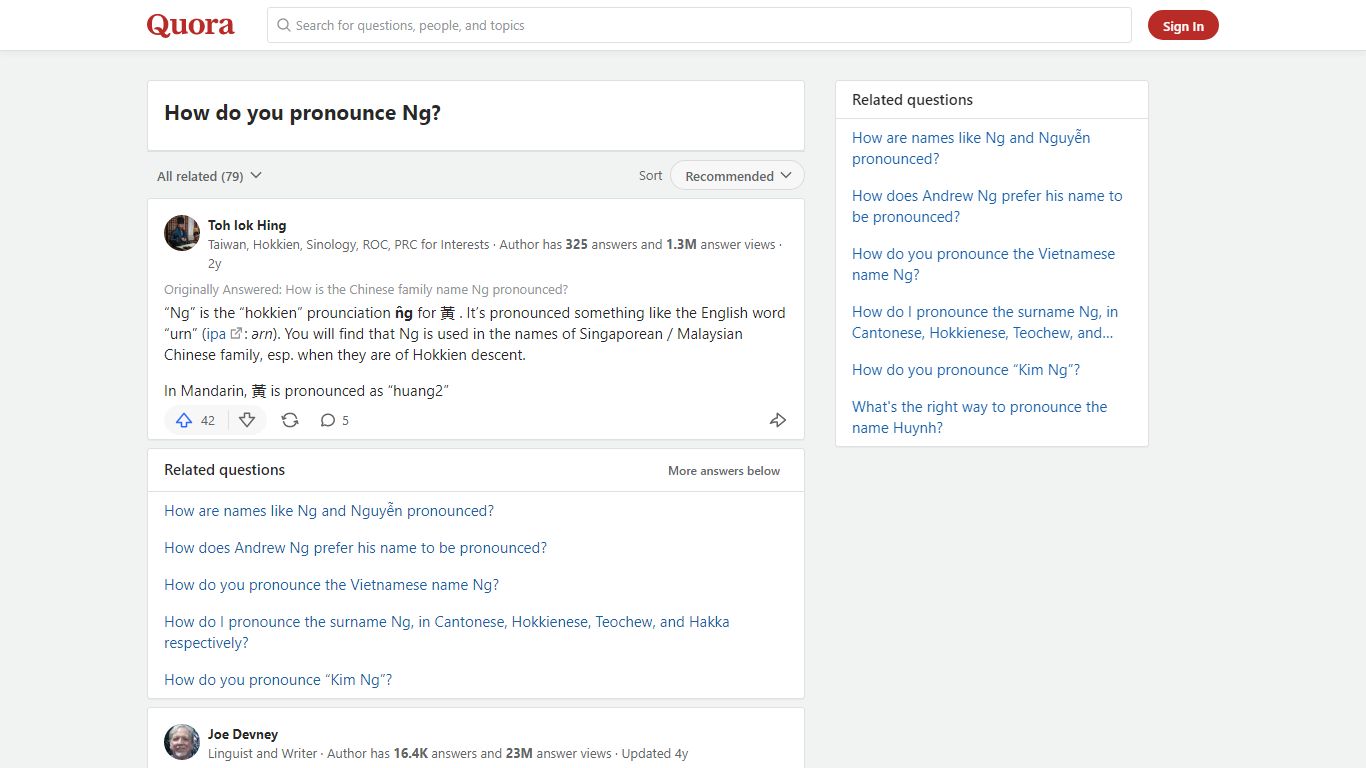Click the magnifier icon in search bar
The width and height of the screenshot is (1366, 768).
(284, 25)
